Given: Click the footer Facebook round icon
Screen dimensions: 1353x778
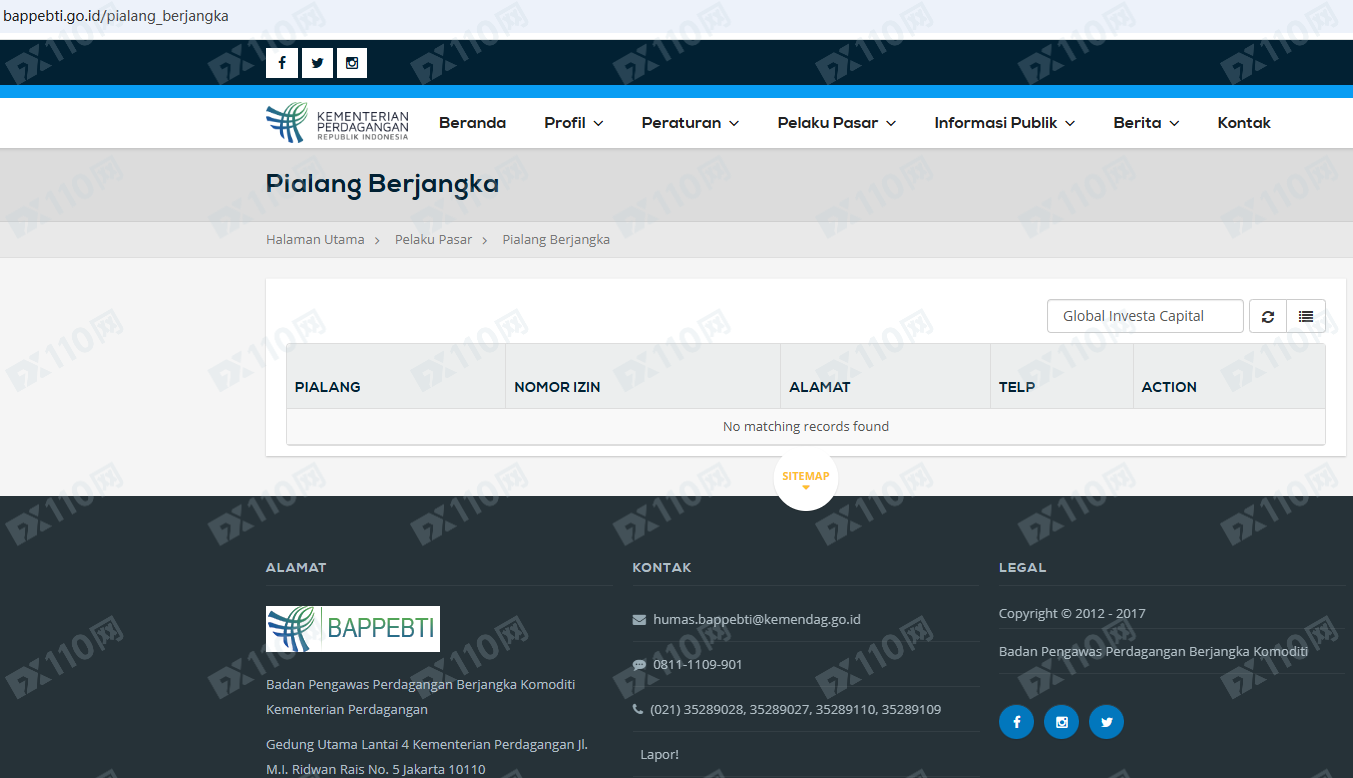Looking at the screenshot, I should [1016, 722].
